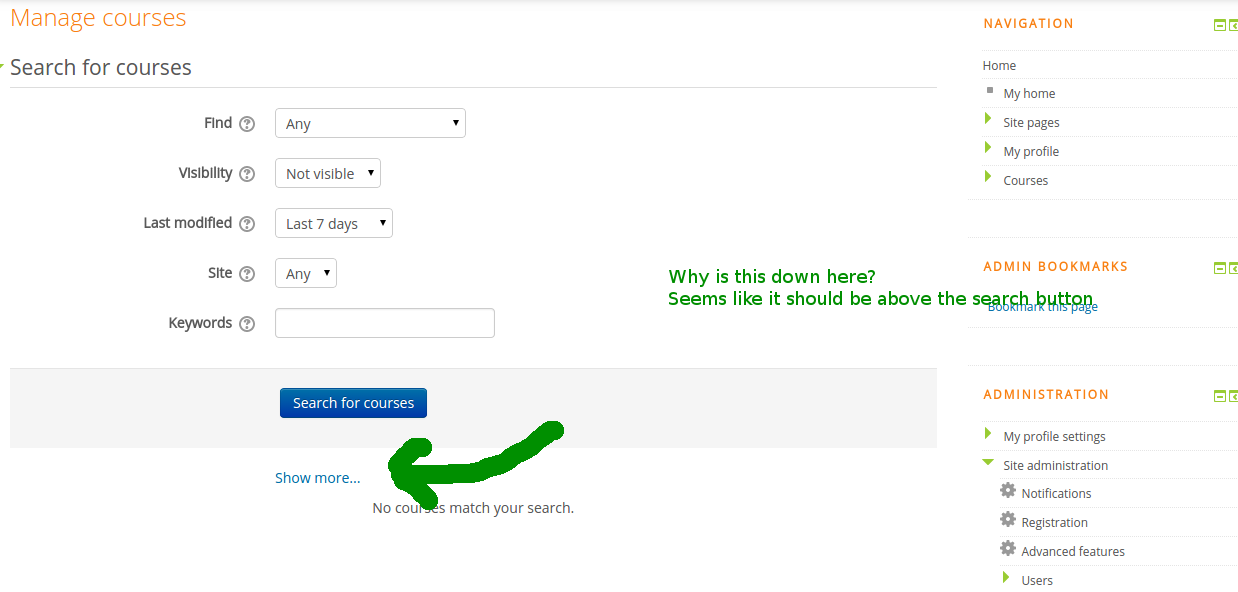Open help icon next to Site
The image size is (1238, 592).
(x=247, y=274)
